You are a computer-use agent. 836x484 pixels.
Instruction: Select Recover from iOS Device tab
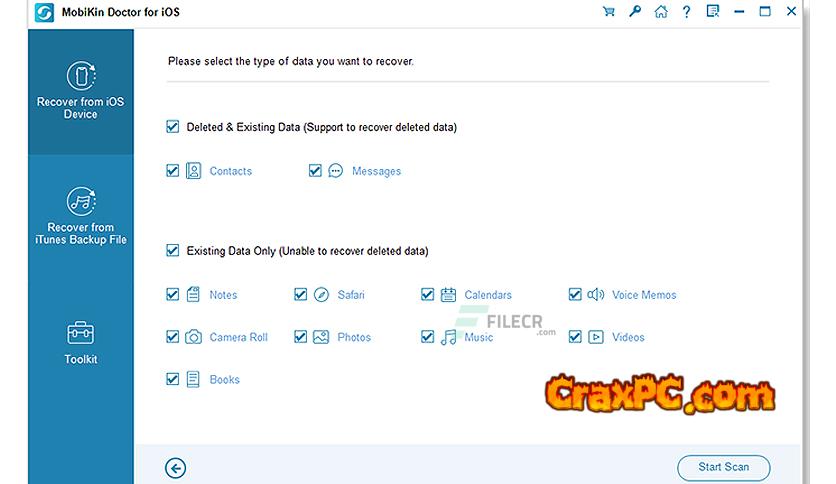click(x=81, y=91)
